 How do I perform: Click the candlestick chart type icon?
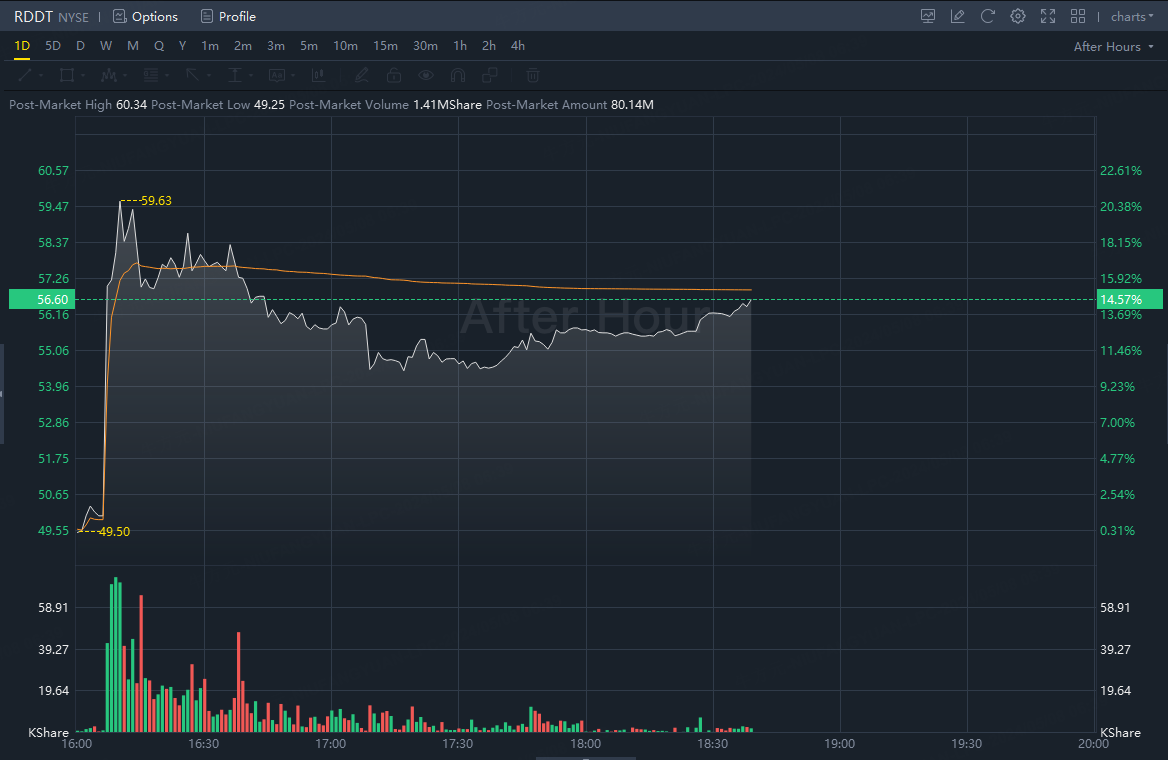319,75
